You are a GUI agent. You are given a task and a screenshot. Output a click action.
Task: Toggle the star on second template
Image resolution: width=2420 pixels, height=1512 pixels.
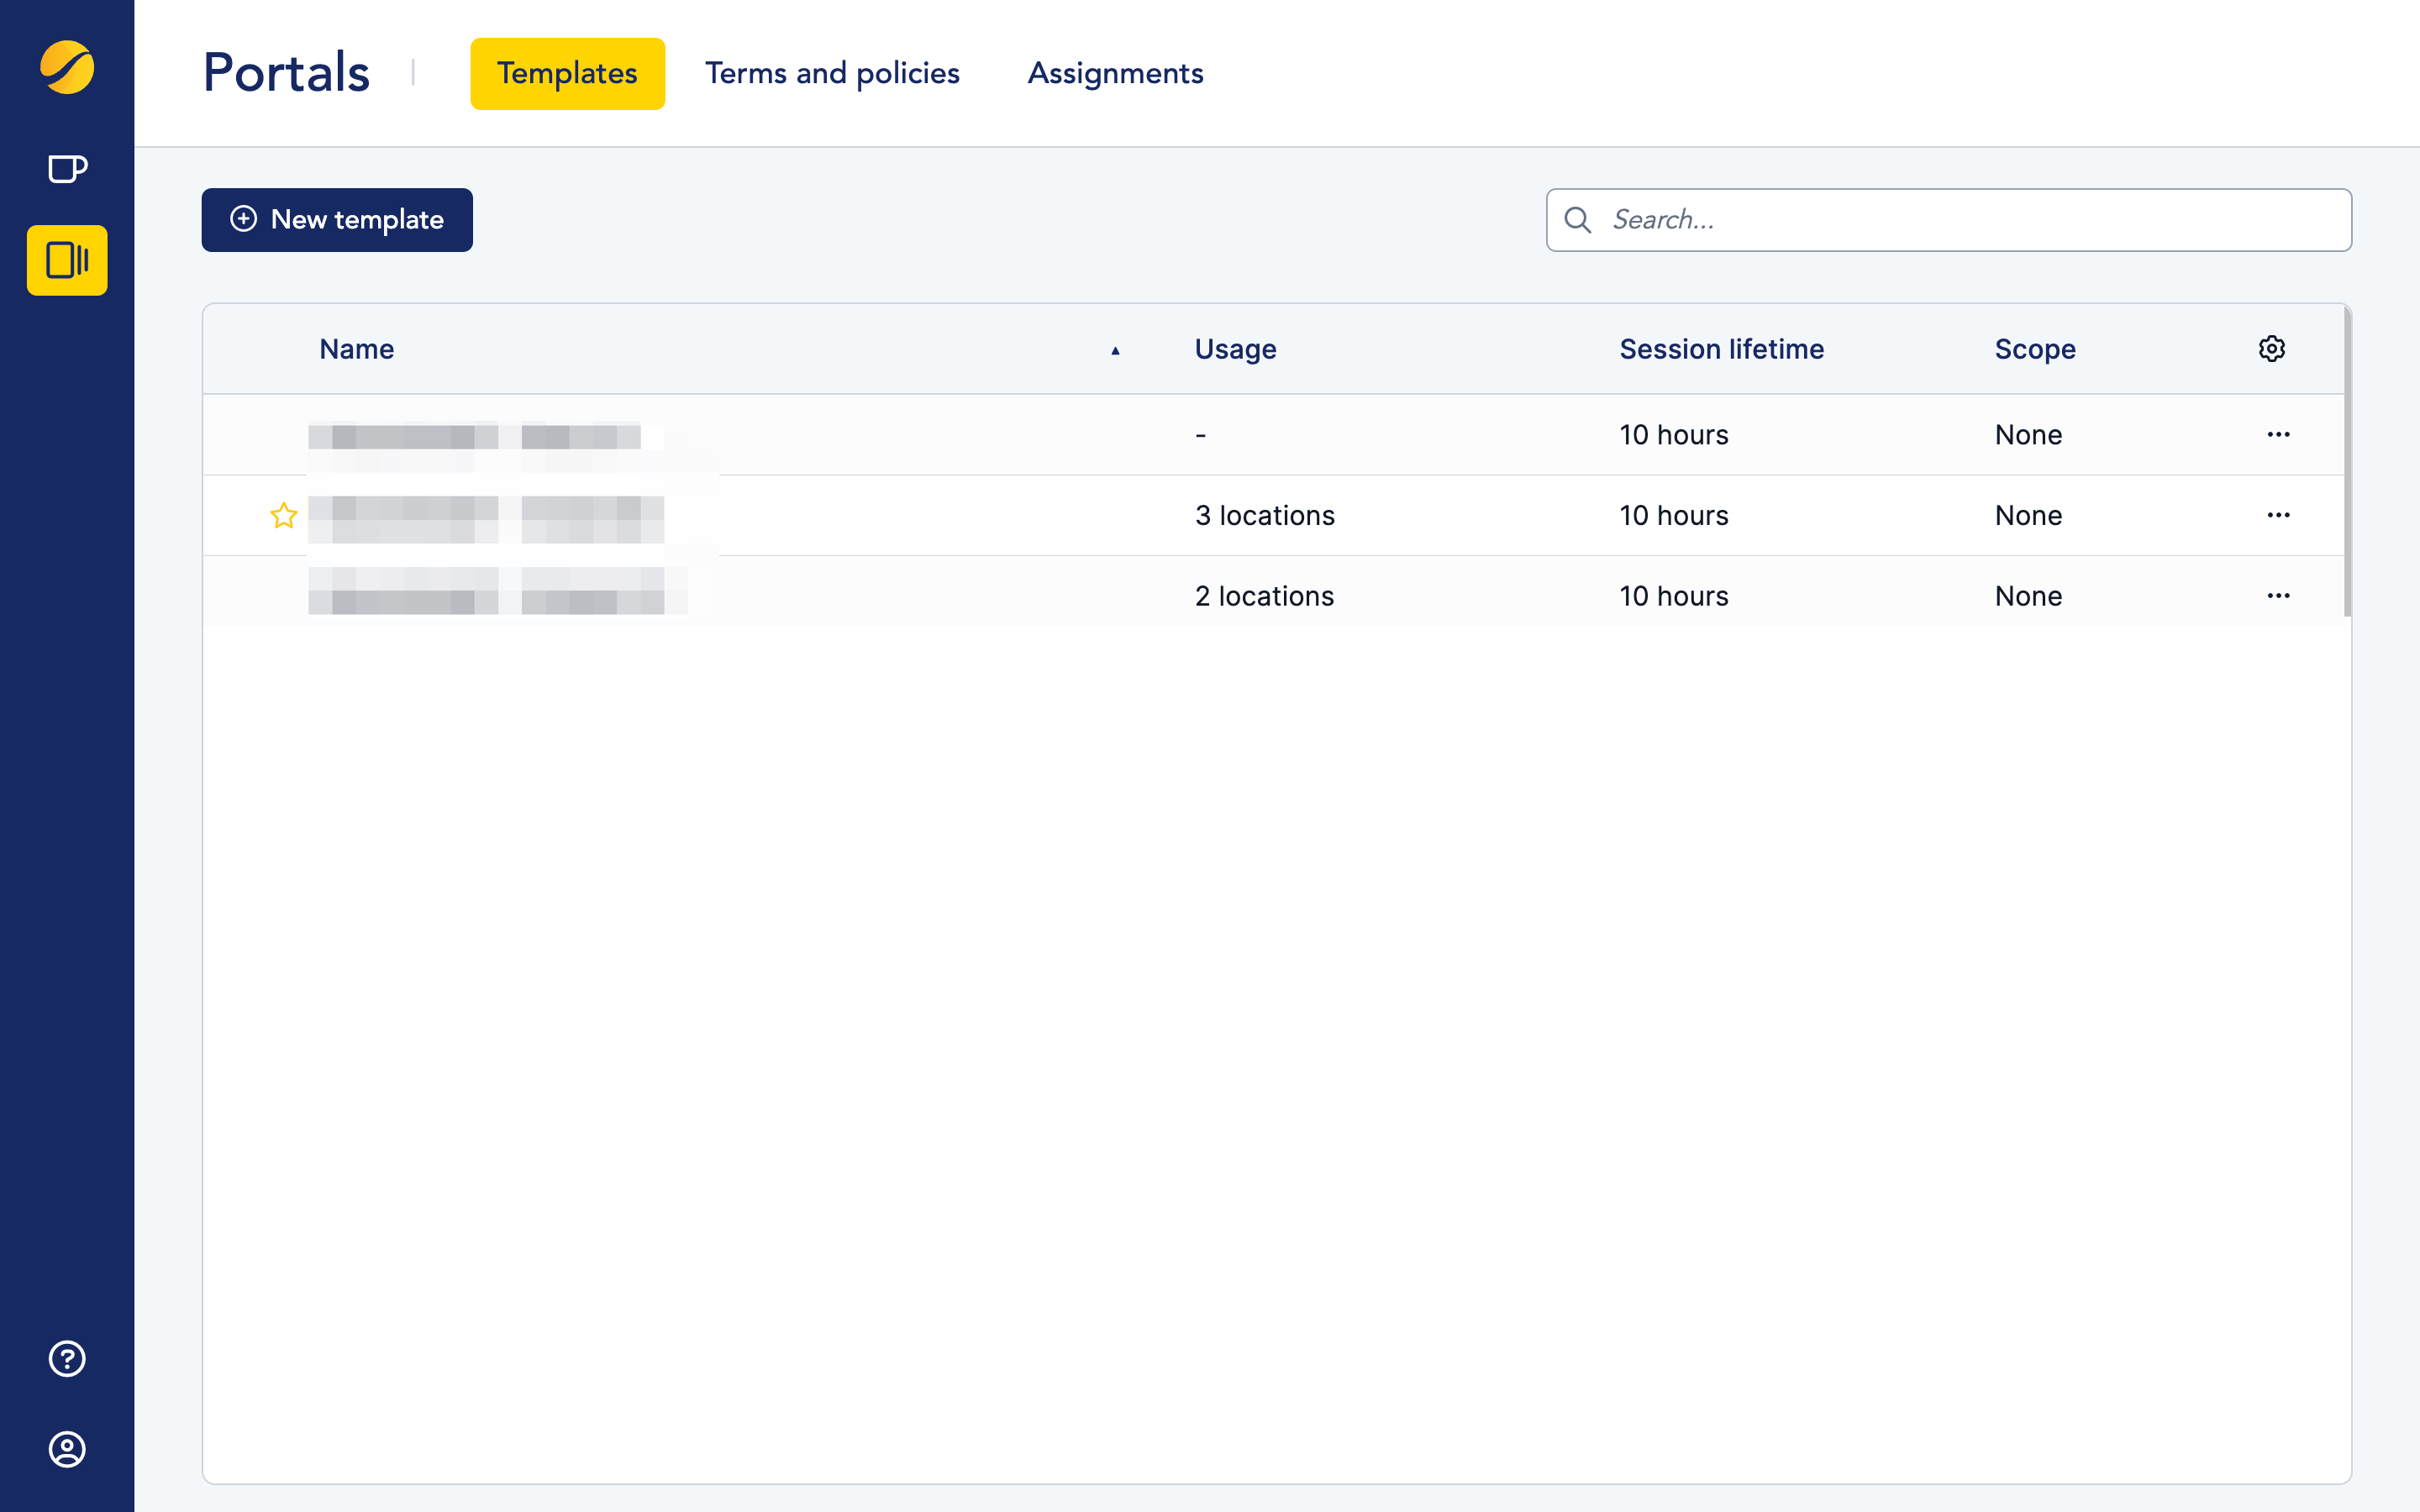tap(284, 515)
